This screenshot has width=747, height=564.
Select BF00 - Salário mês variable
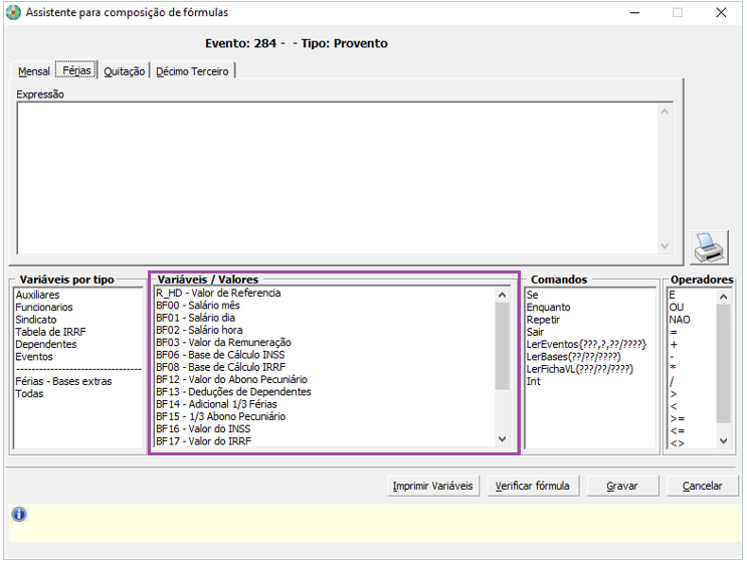click(x=198, y=305)
